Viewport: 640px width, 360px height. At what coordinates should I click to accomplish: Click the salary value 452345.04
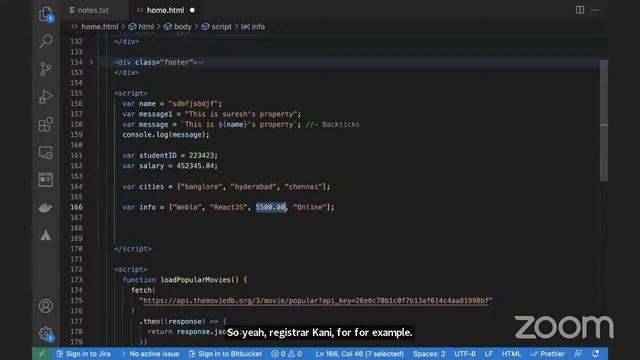point(195,166)
